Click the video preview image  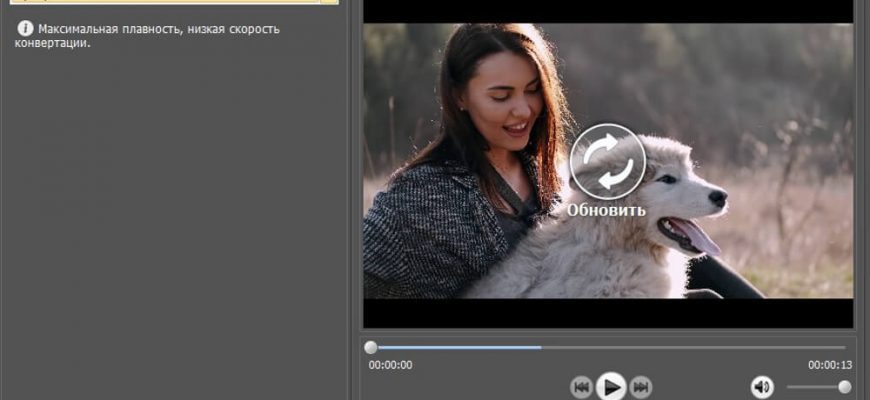pos(608,161)
